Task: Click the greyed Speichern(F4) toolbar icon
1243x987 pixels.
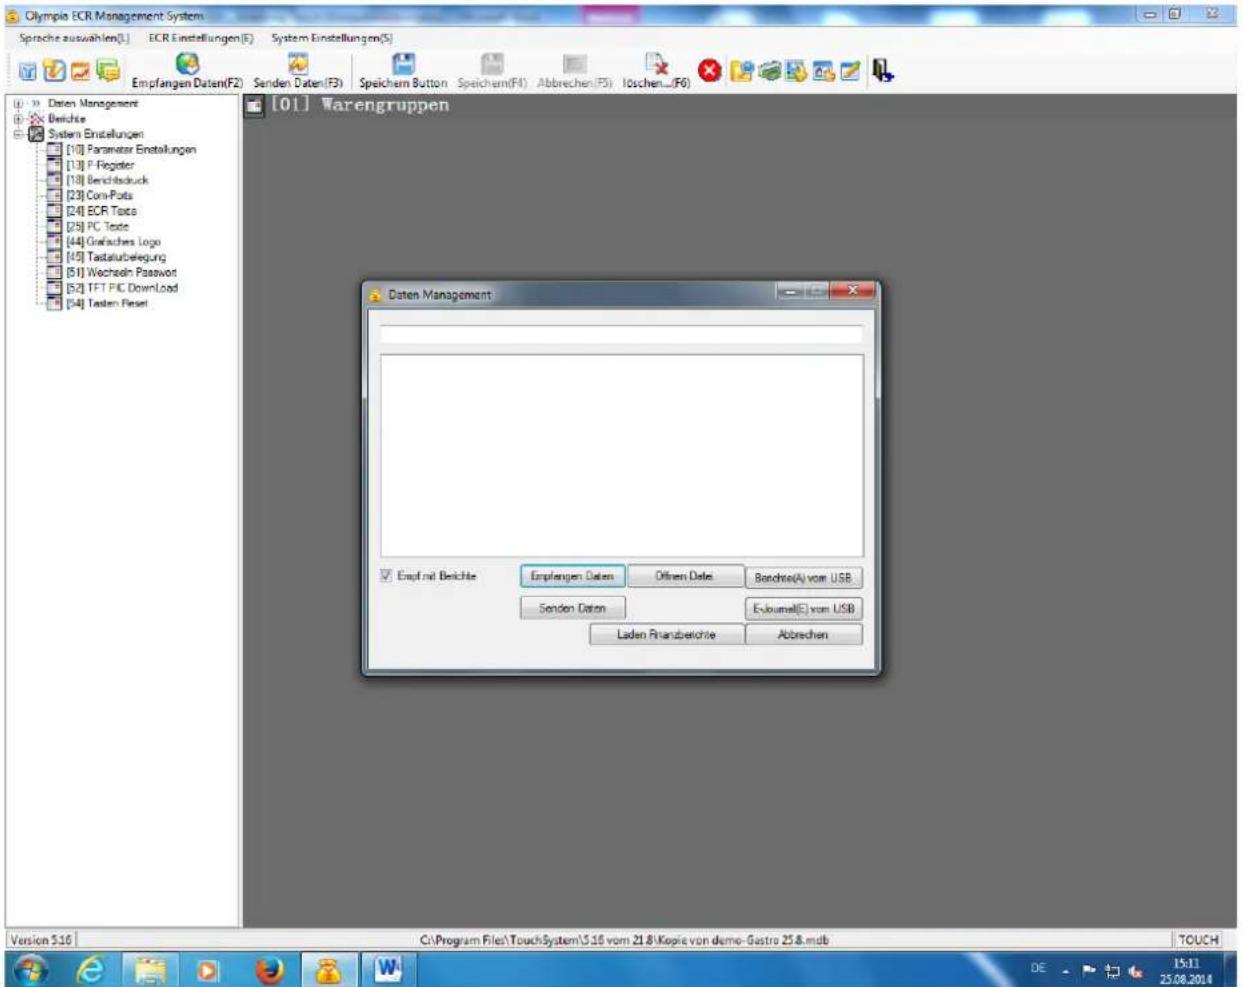Action: (492, 64)
